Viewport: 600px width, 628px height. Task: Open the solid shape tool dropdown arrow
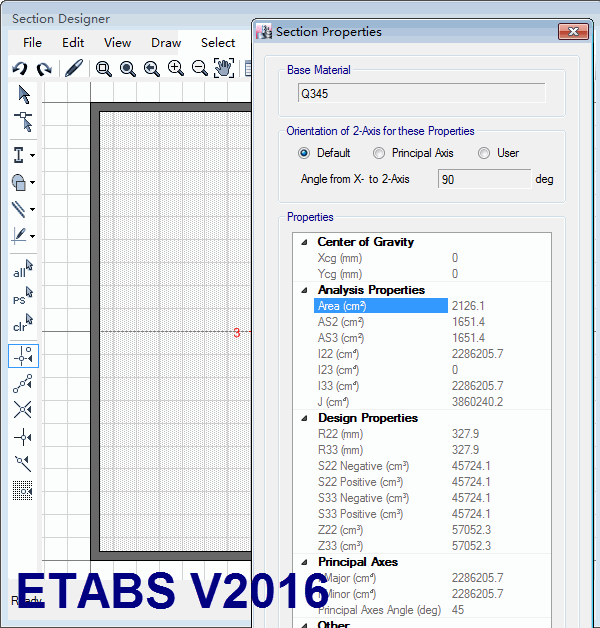pos(32,183)
